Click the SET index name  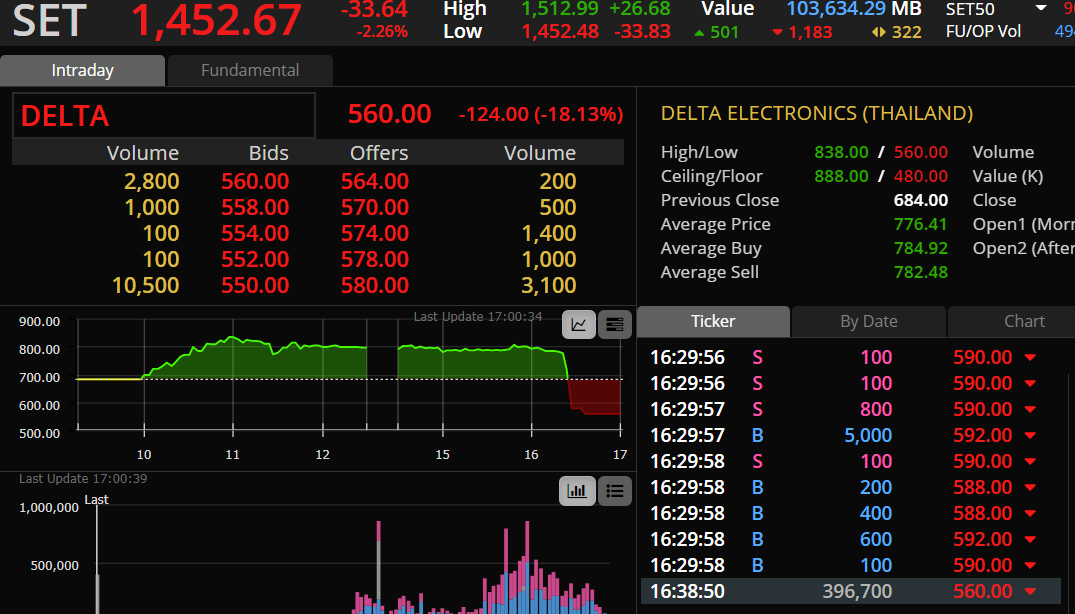(49, 20)
